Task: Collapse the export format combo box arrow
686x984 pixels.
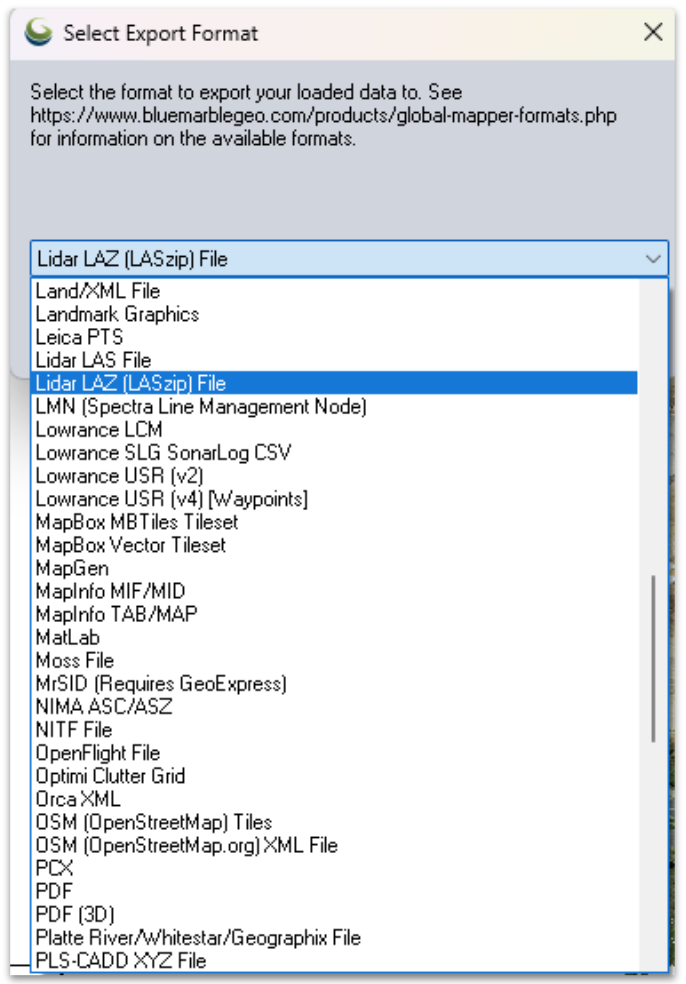Action: tap(653, 259)
